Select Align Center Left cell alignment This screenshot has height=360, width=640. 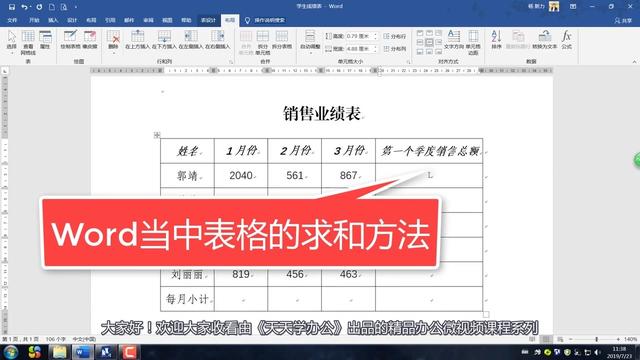[420, 42]
